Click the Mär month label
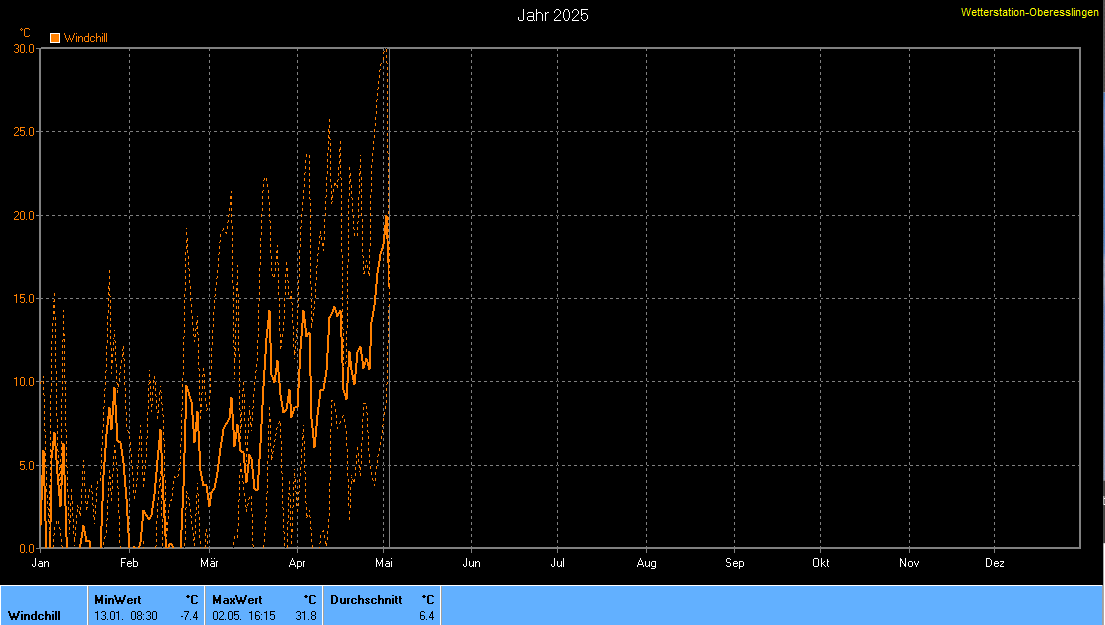Viewport: 1105px width, 625px height. (209, 563)
